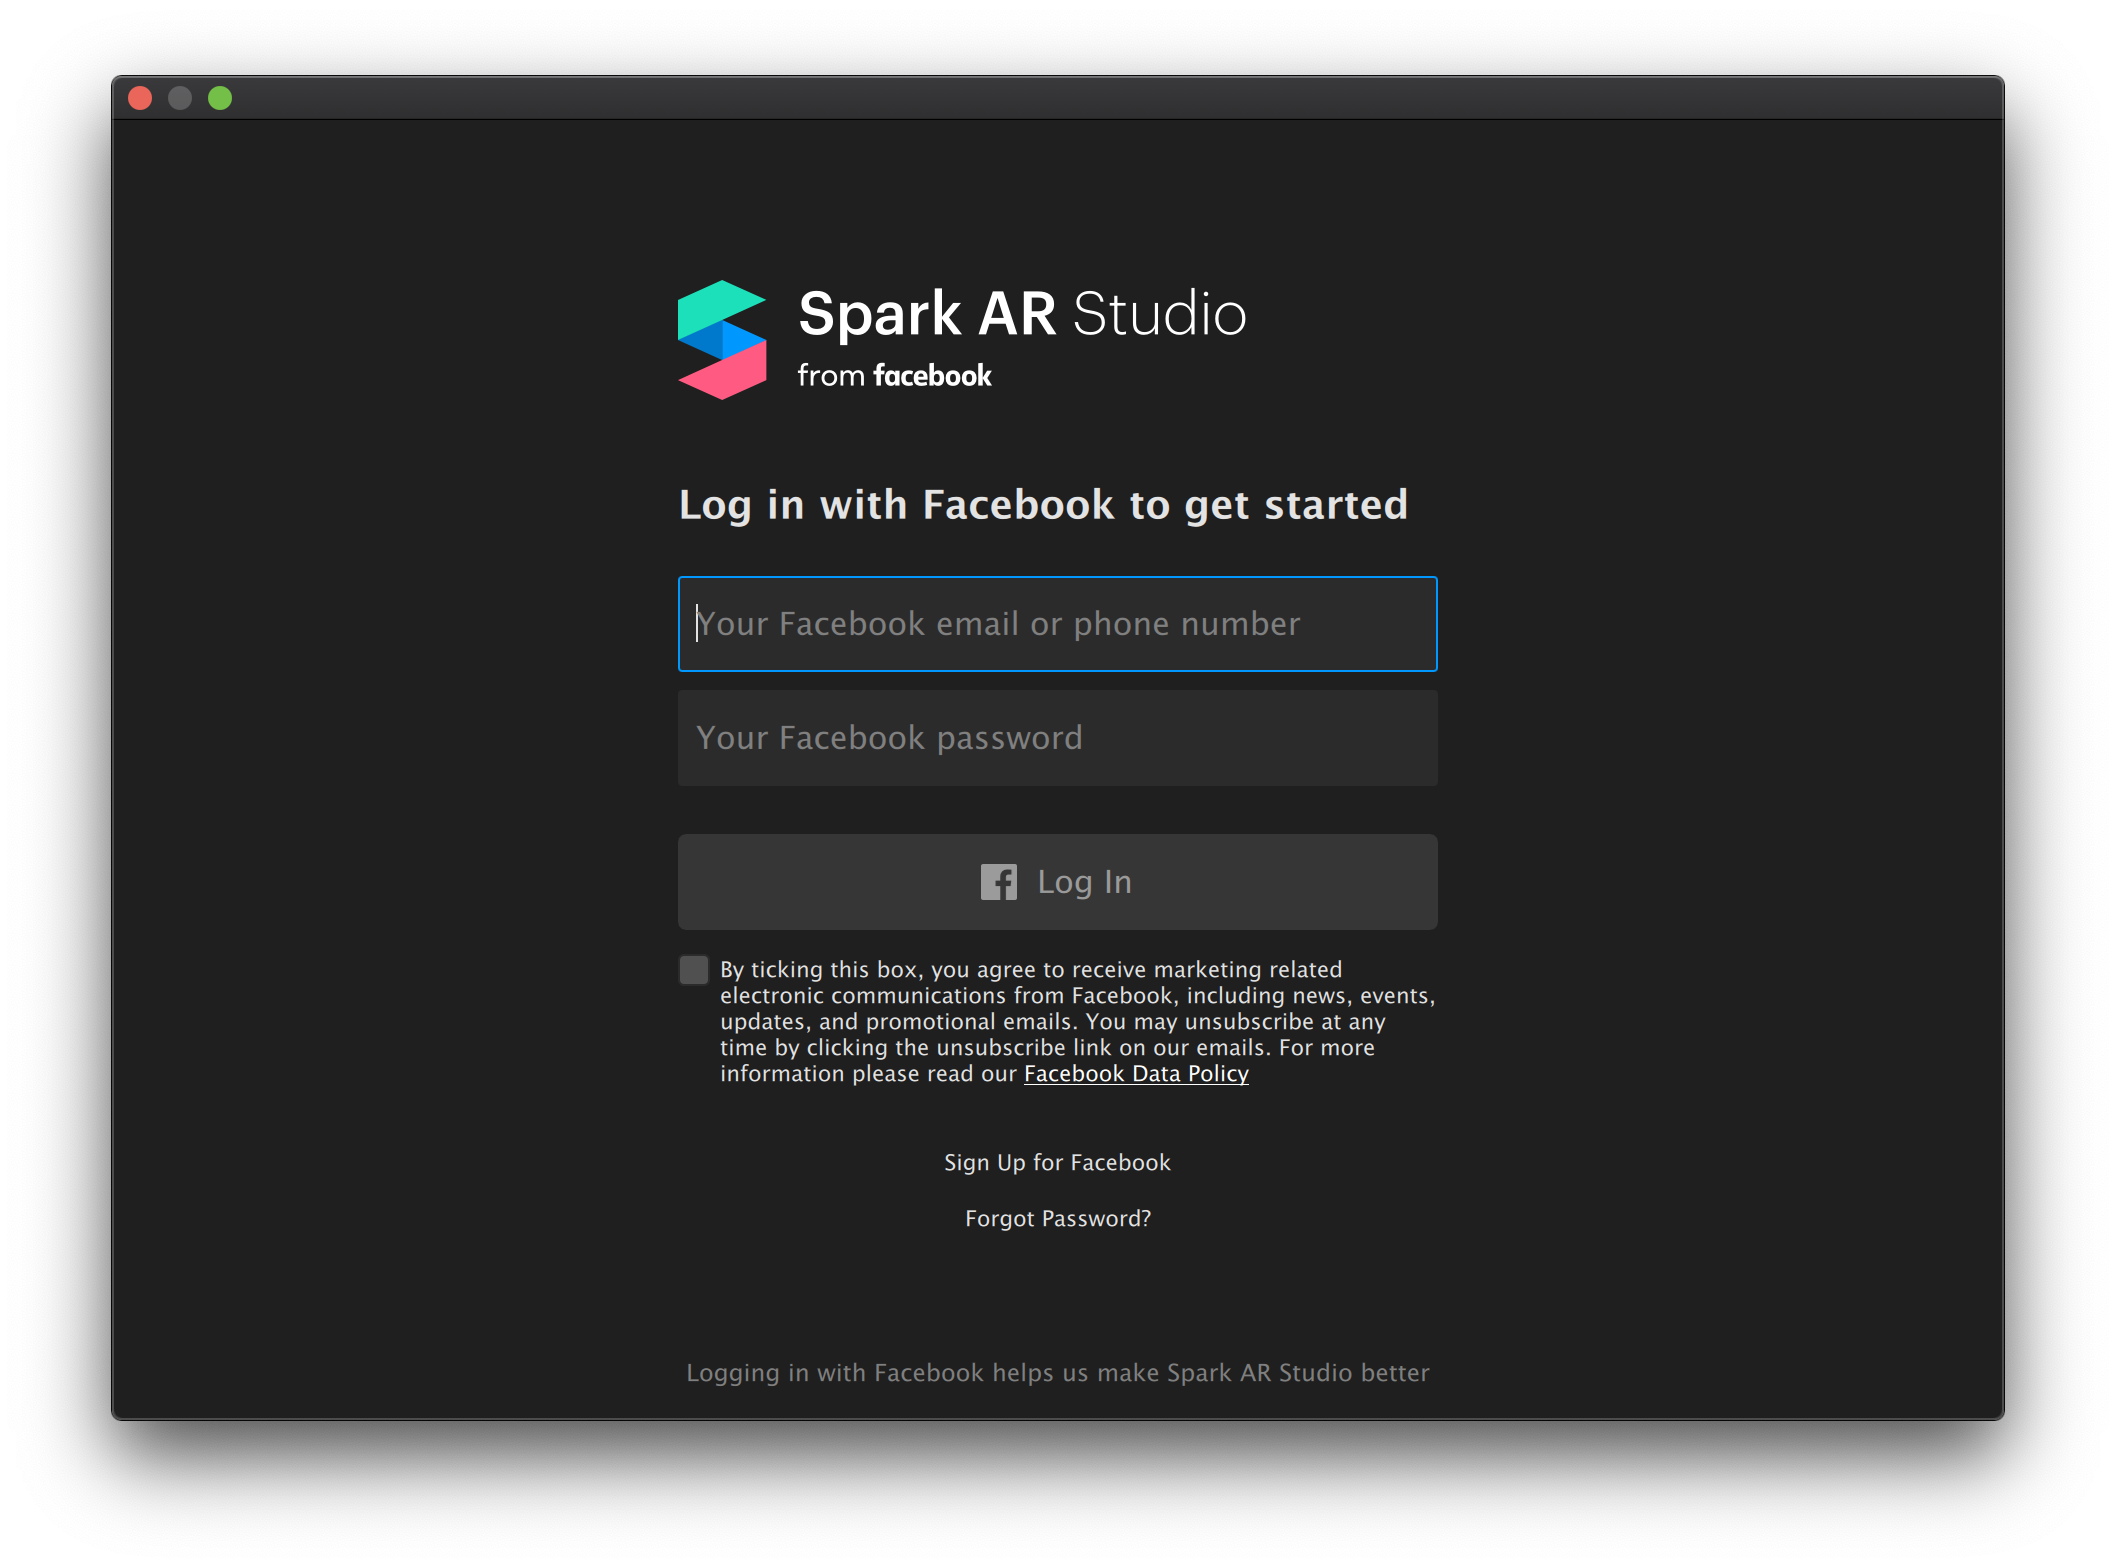Close the window with the red button

click(140, 98)
